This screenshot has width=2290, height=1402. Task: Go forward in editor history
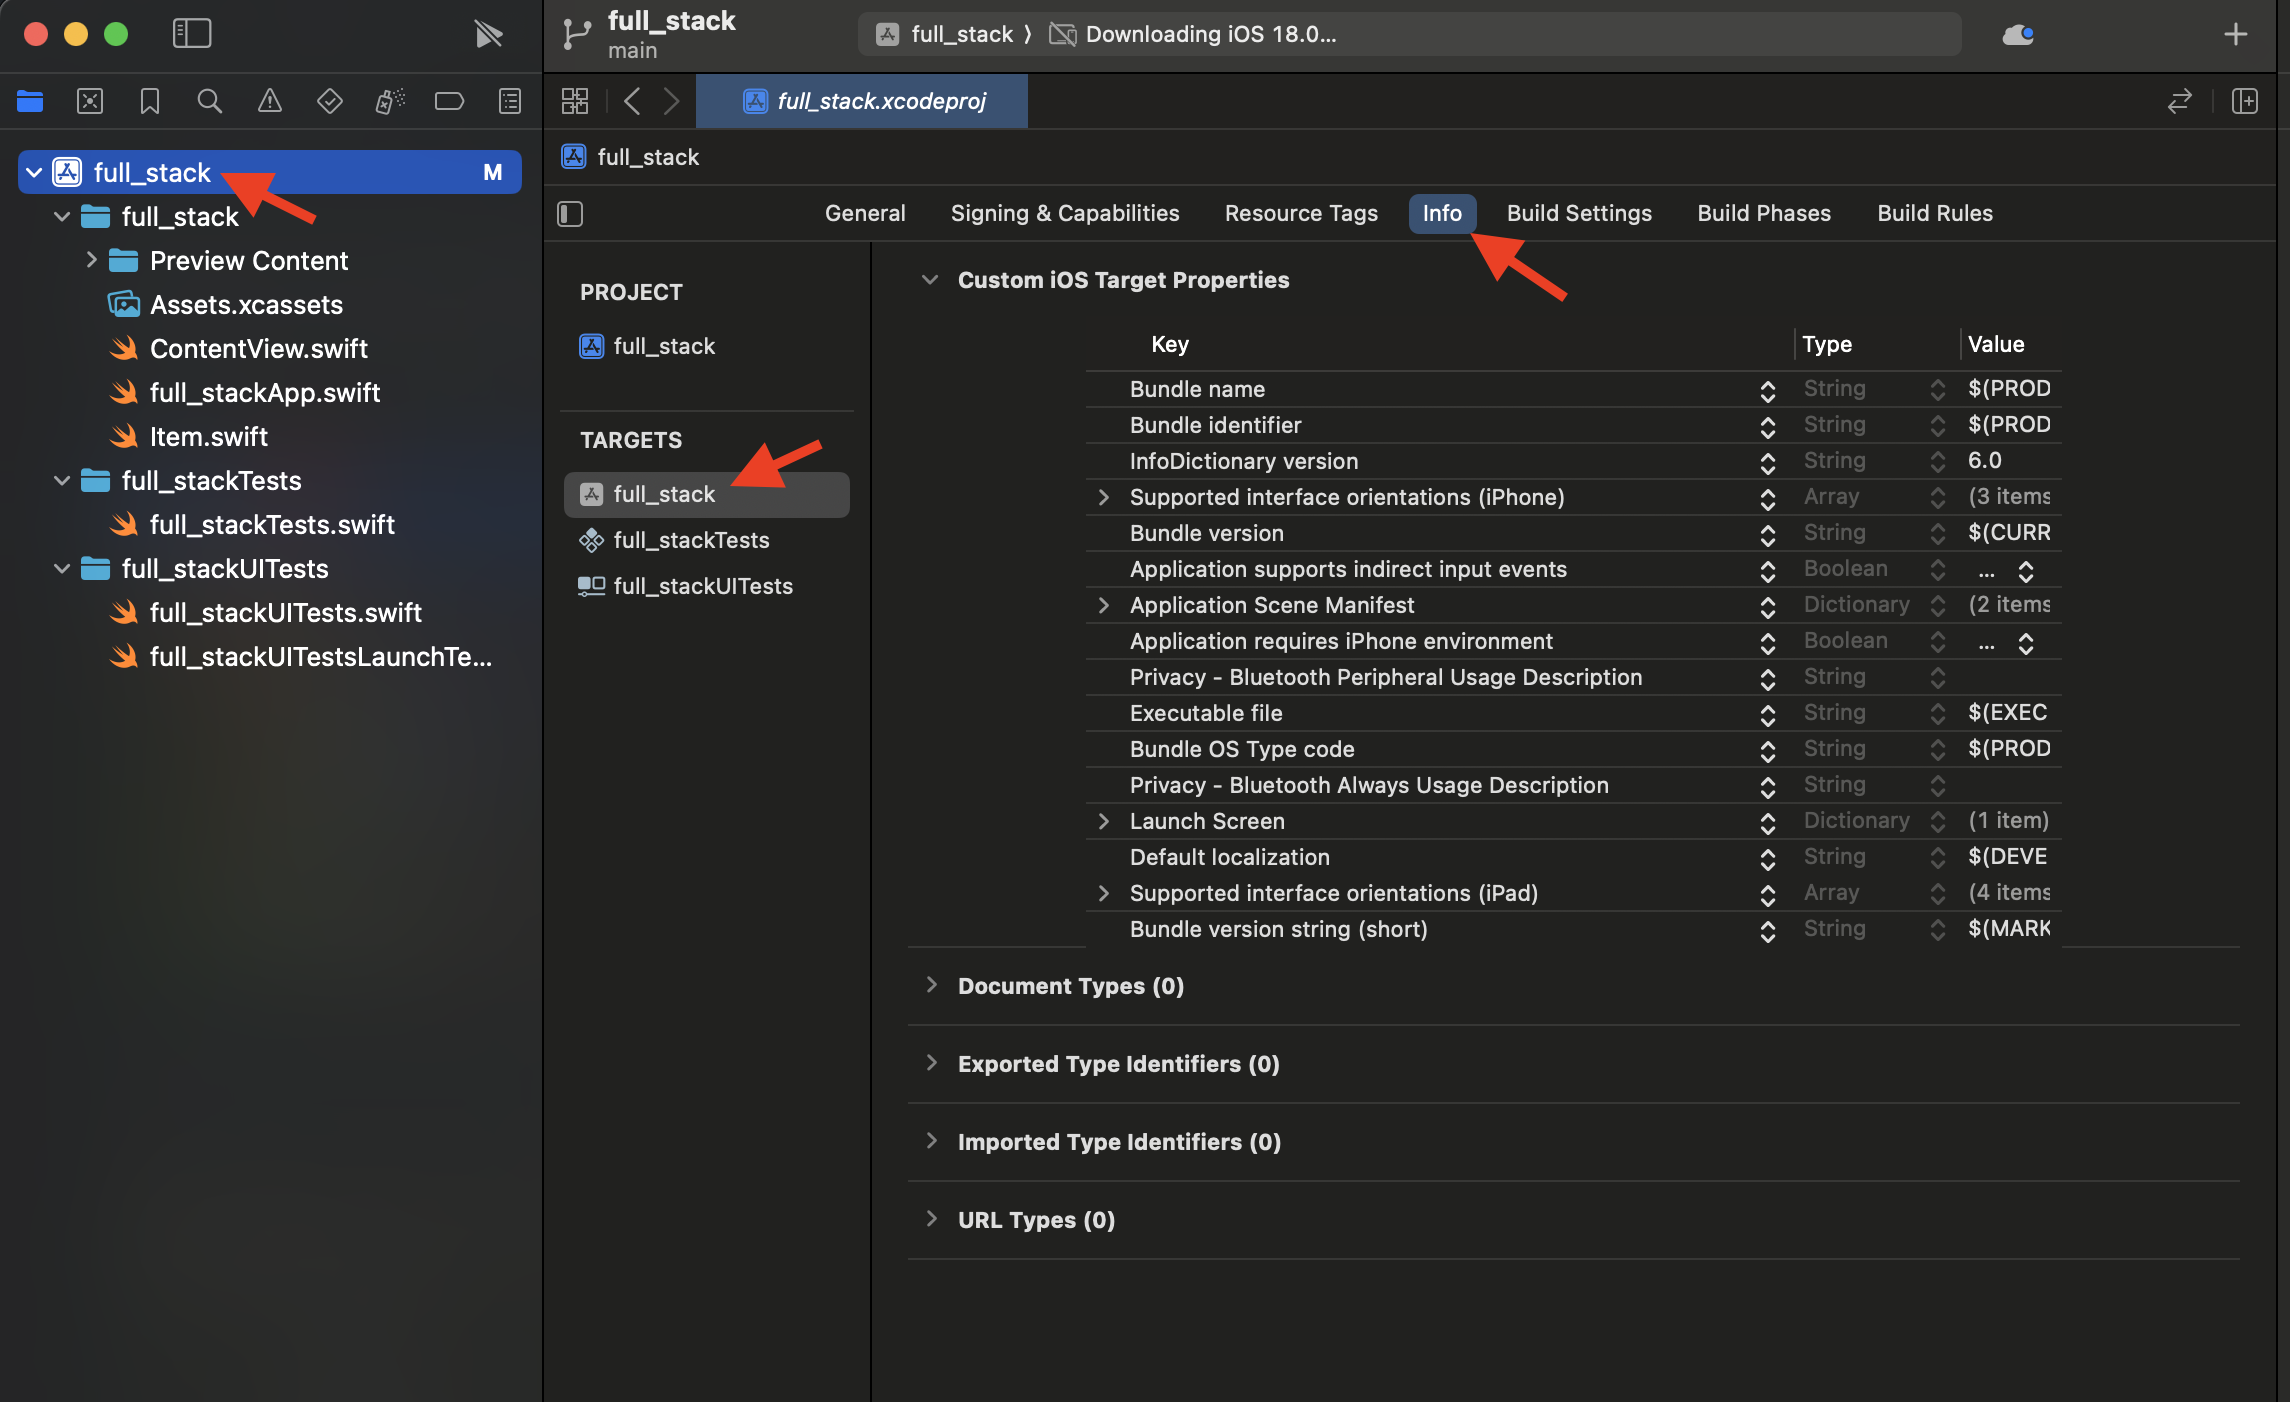click(x=672, y=101)
